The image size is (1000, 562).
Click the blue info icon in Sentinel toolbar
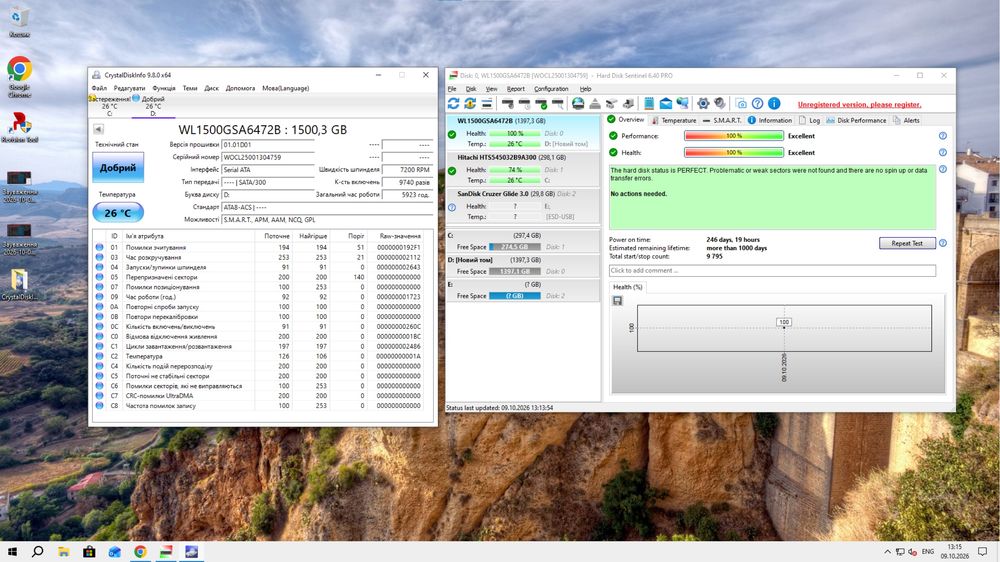click(x=774, y=103)
